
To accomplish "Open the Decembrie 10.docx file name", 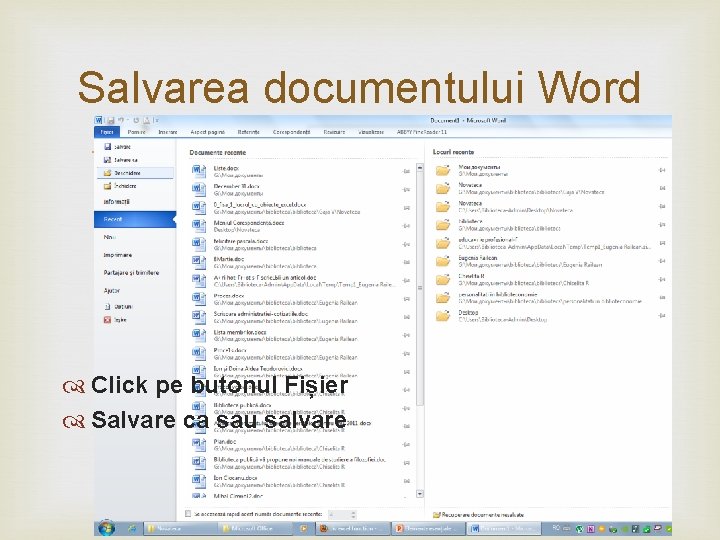I will click(236, 186).
